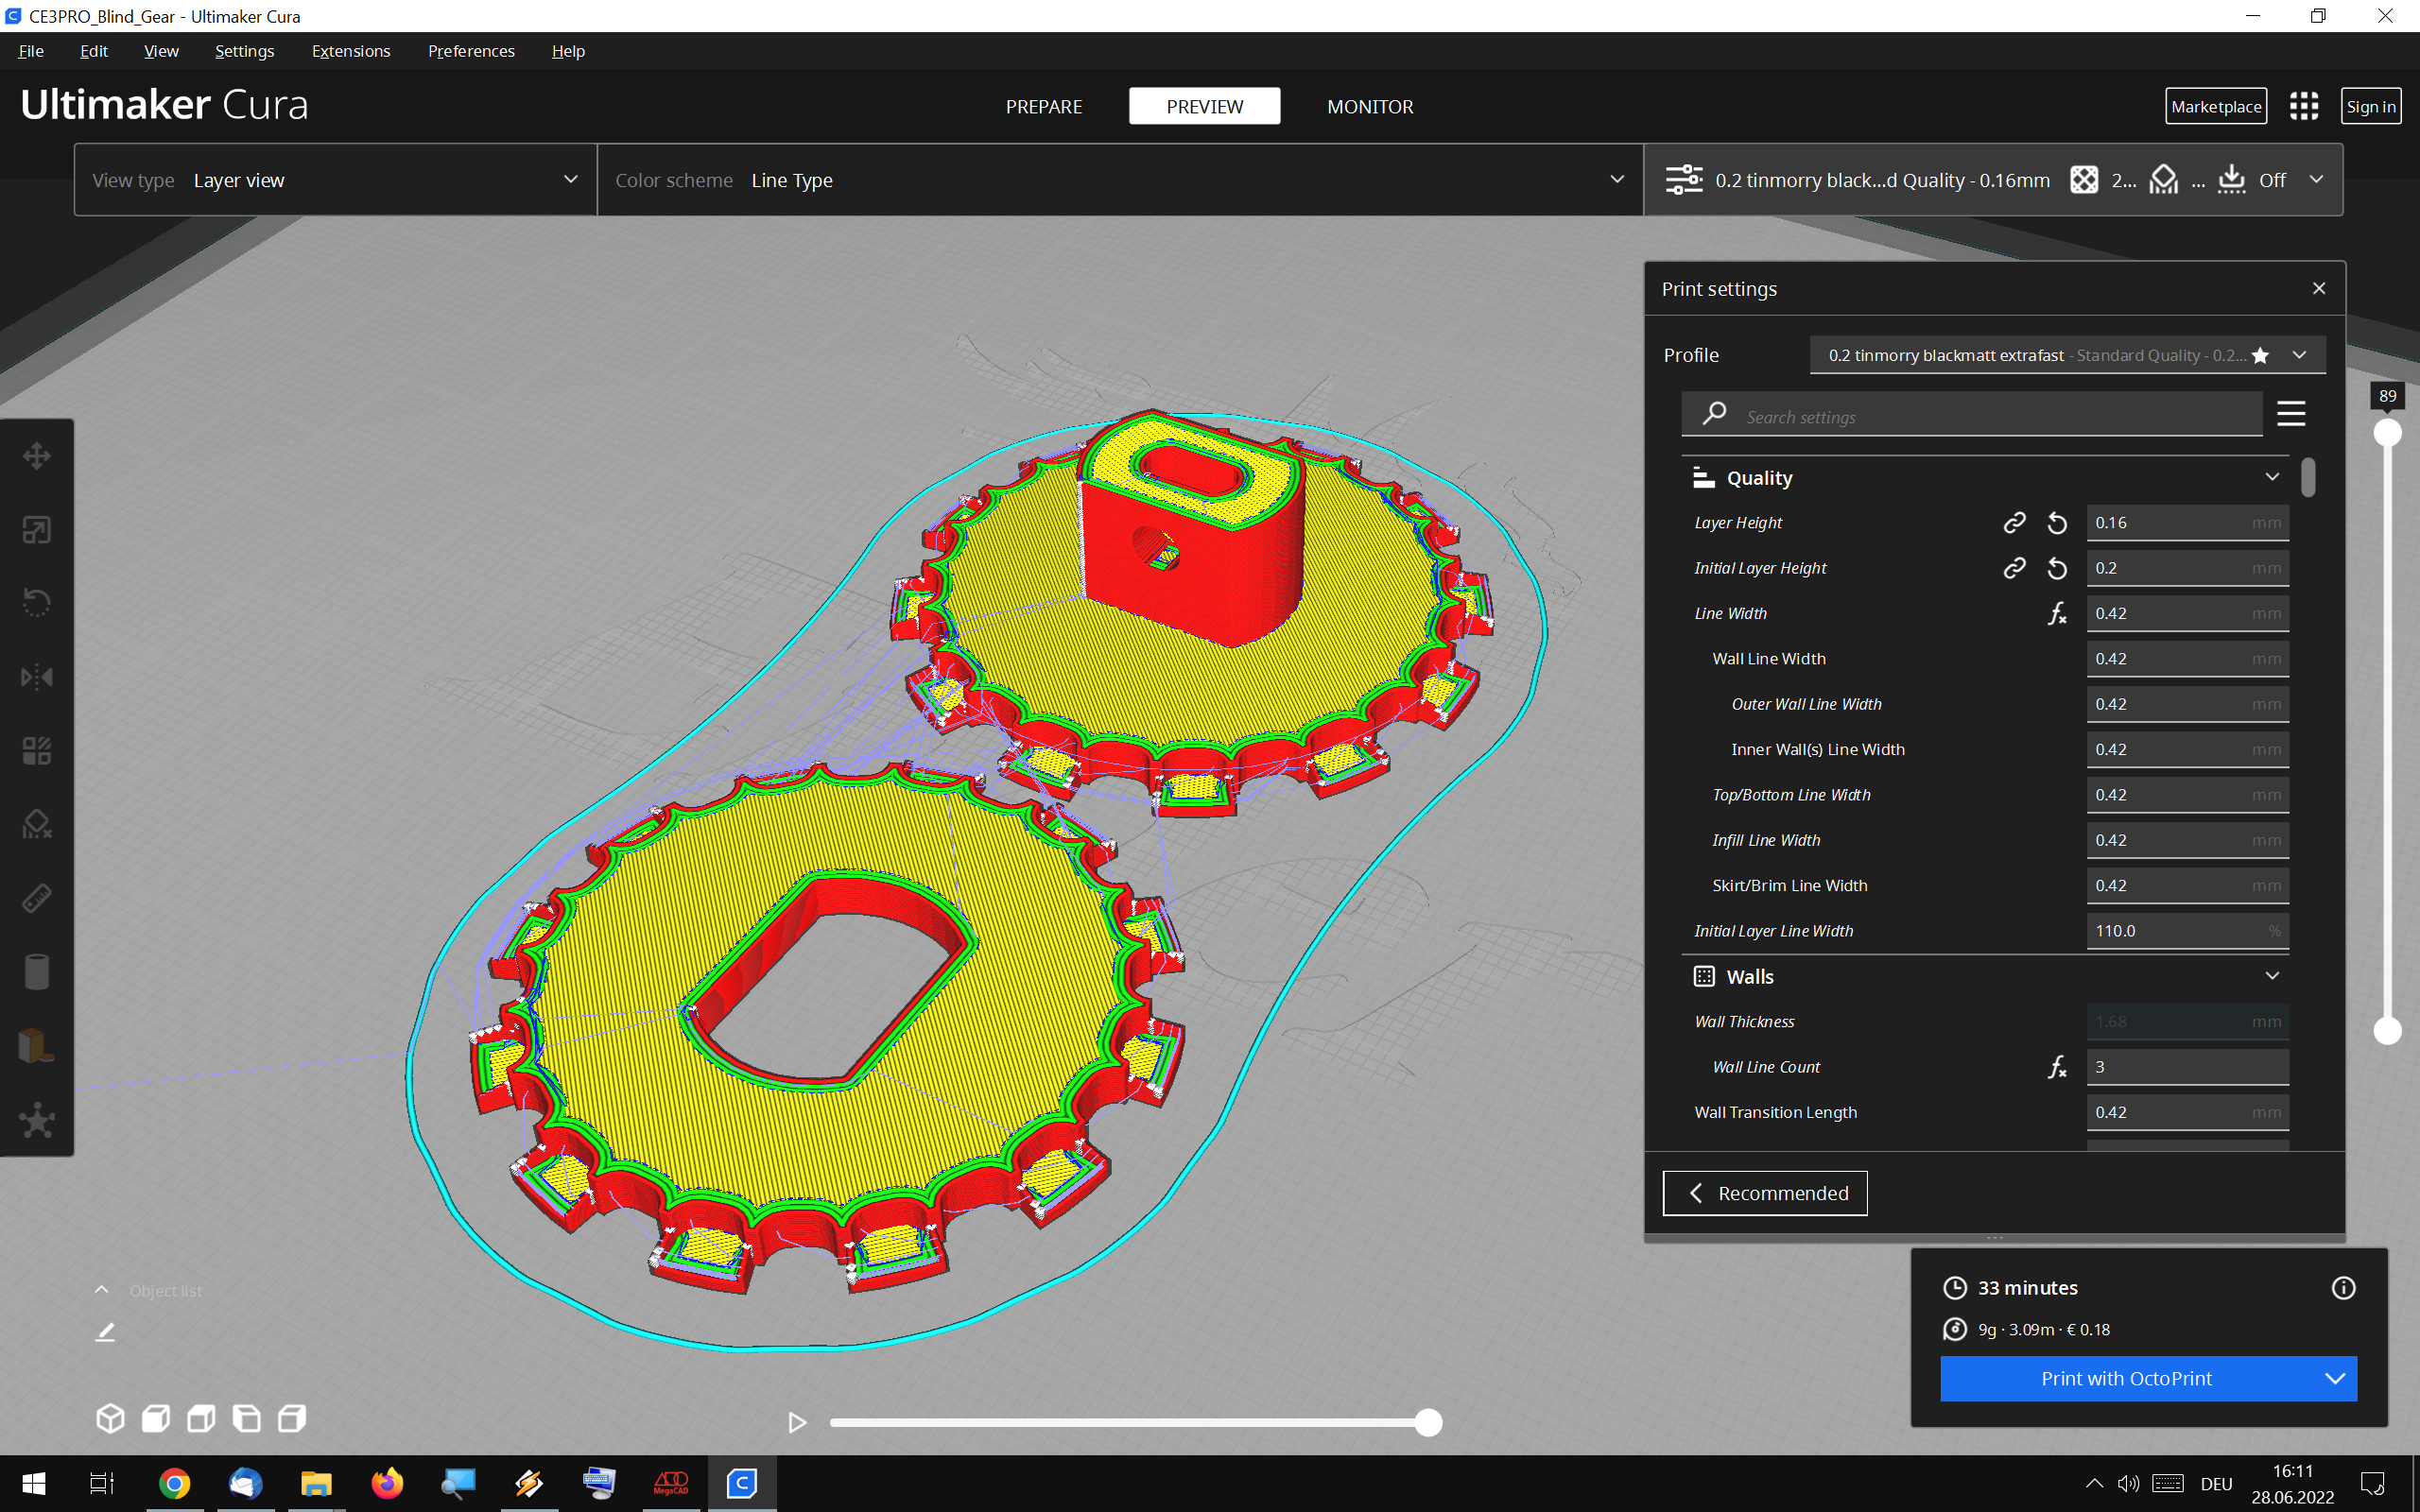Select the Move tool in left toolbar
Viewport: 2420px width, 1512px height.
(x=37, y=456)
